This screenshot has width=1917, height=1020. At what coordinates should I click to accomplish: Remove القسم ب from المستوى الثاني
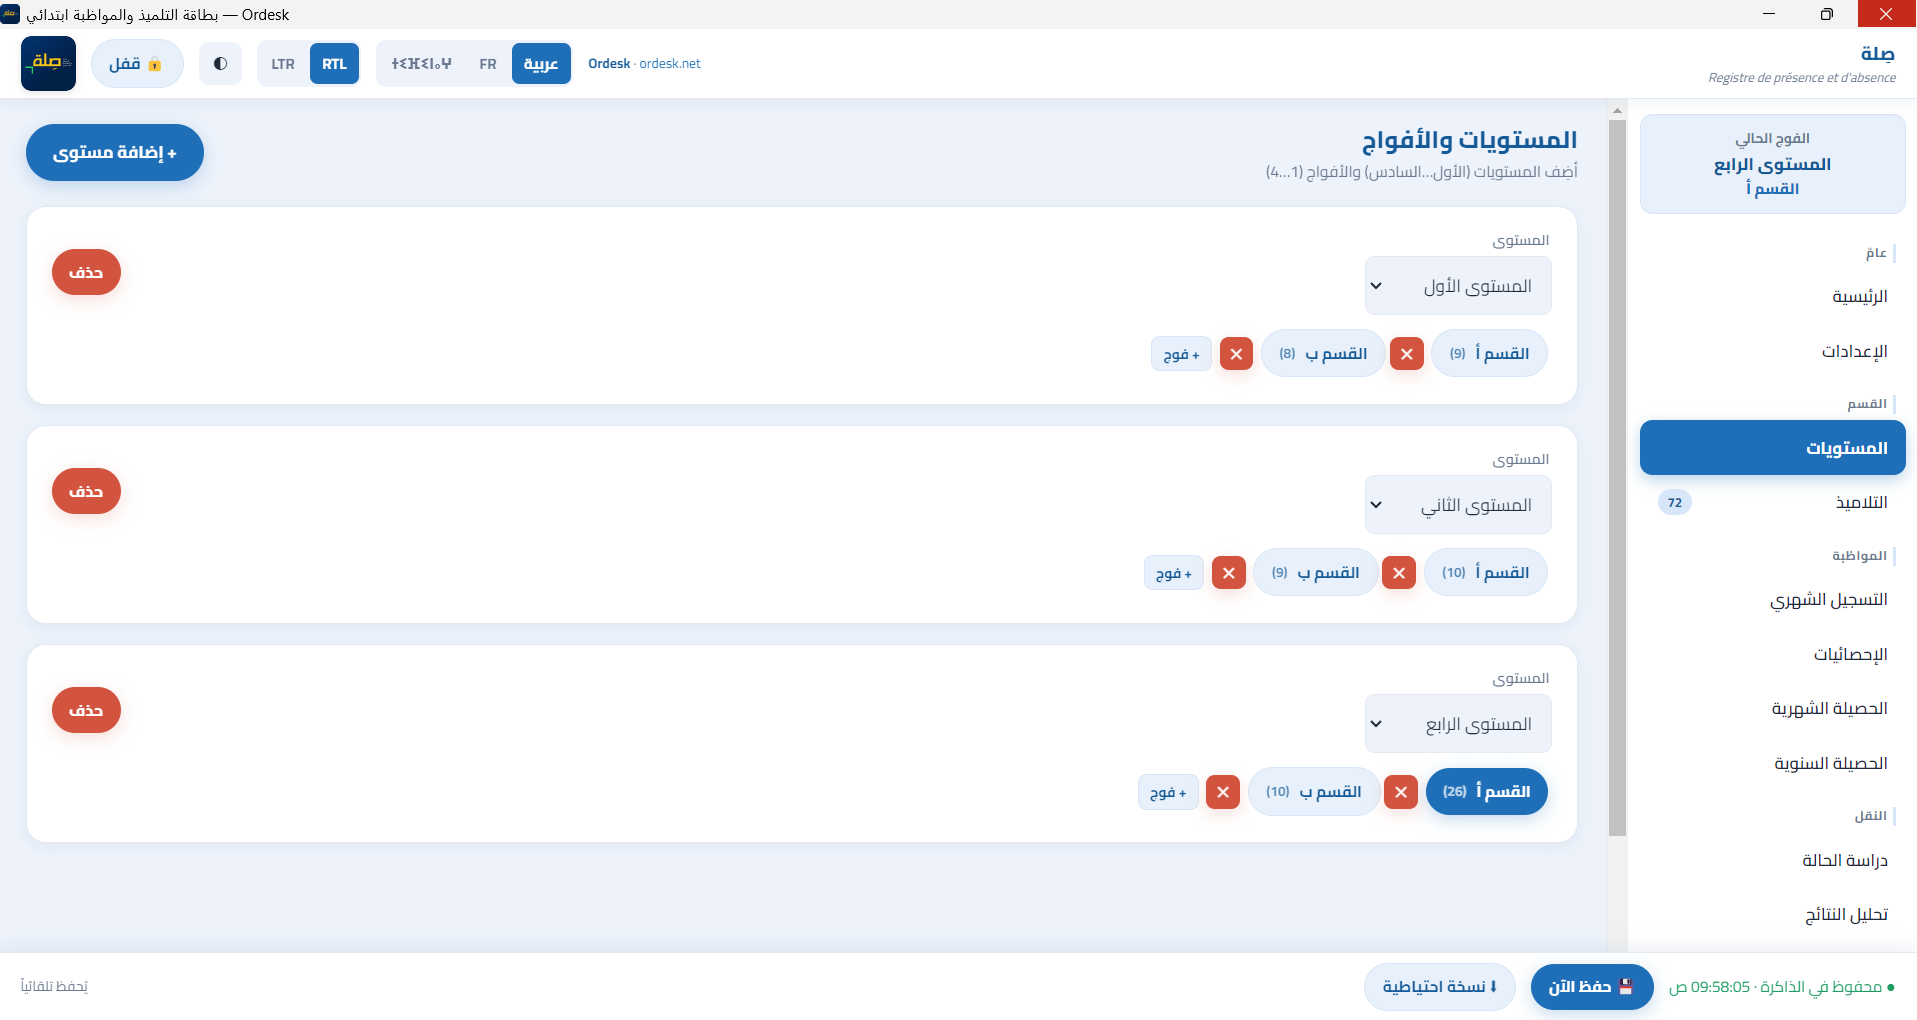[x=1229, y=573]
